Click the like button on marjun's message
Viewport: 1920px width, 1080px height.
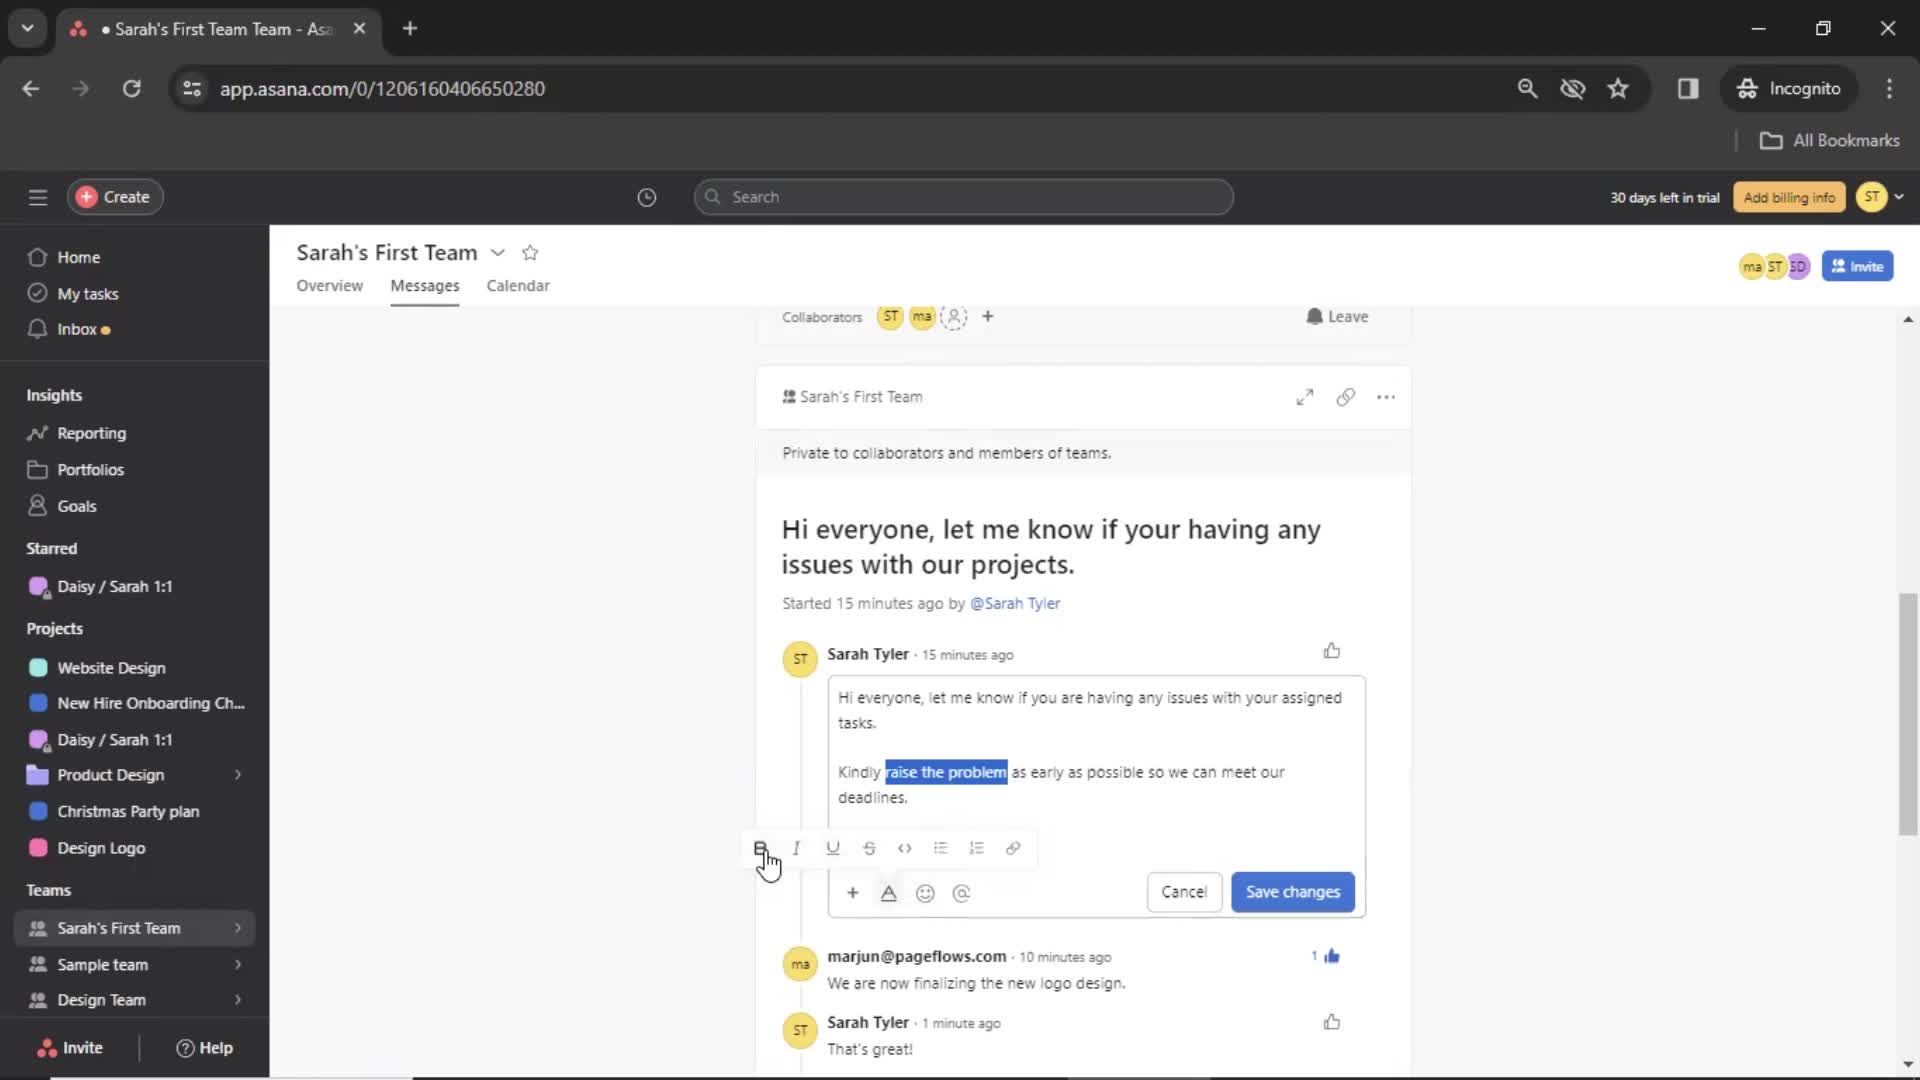pyautogui.click(x=1332, y=955)
